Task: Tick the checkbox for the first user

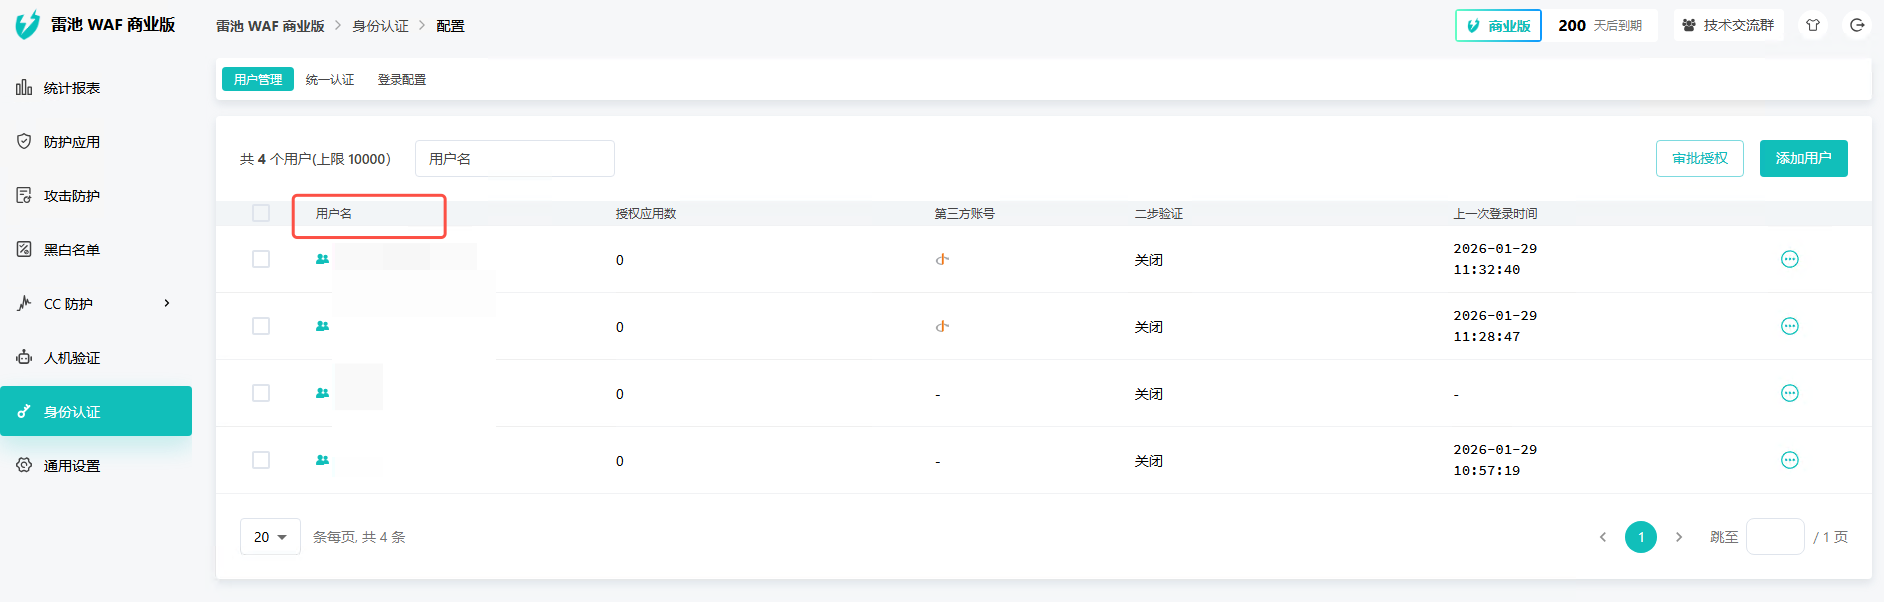Action: point(261,259)
